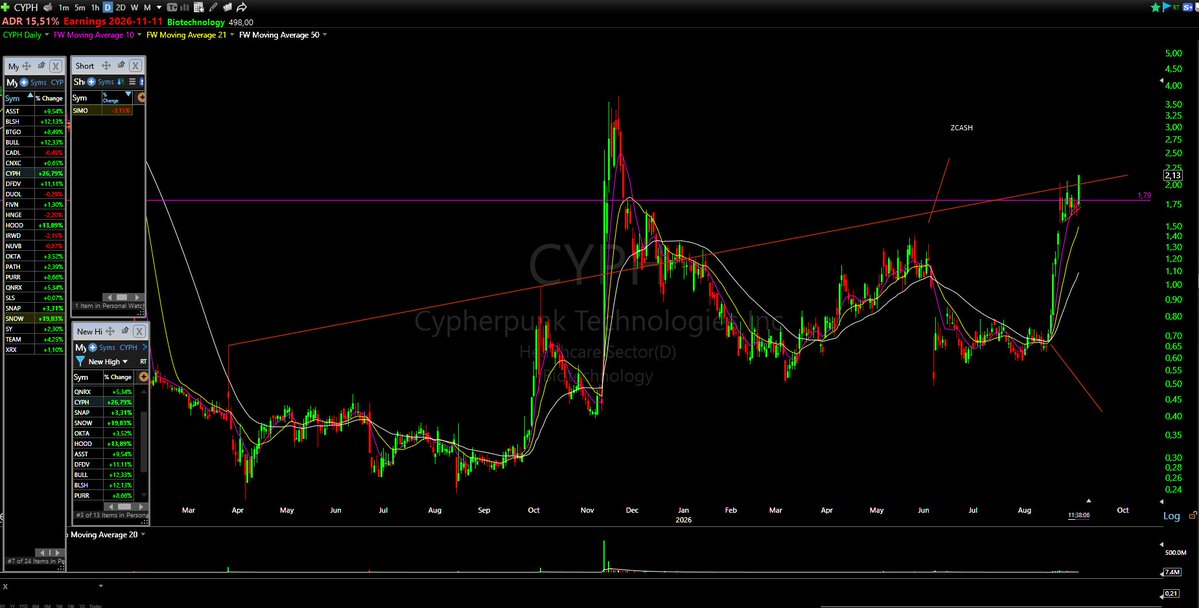The width and height of the screenshot is (1199, 608).
Task: Click the add-note grid icon
Action: (x=199, y=8)
